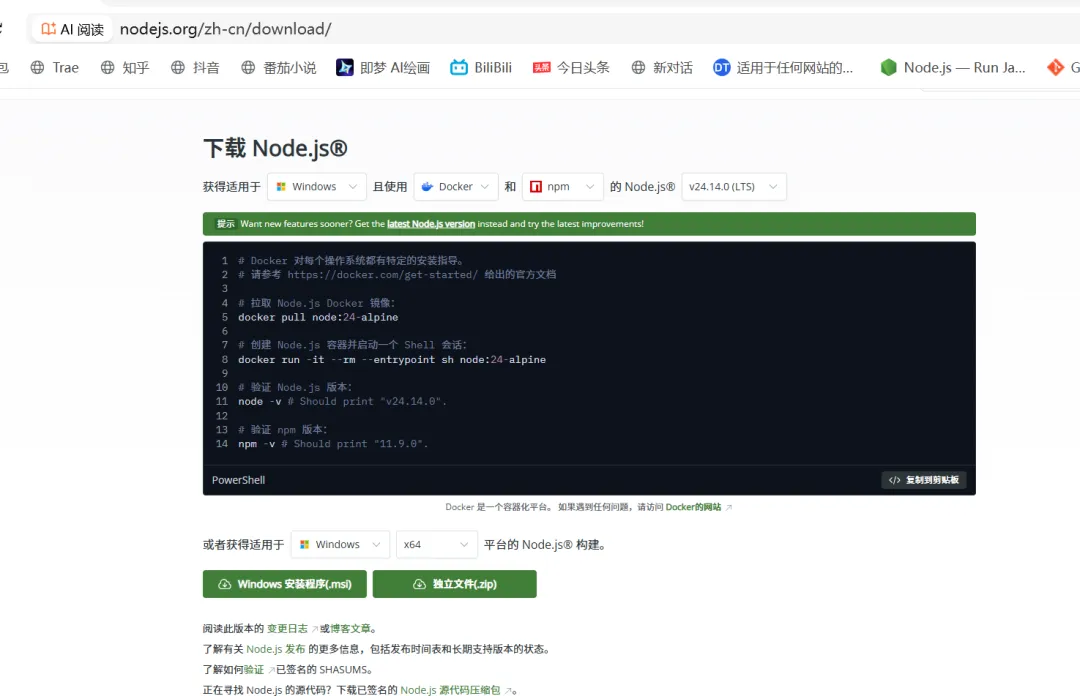Click the node -v command line
This screenshot has width=1080, height=696.
tap(342, 402)
